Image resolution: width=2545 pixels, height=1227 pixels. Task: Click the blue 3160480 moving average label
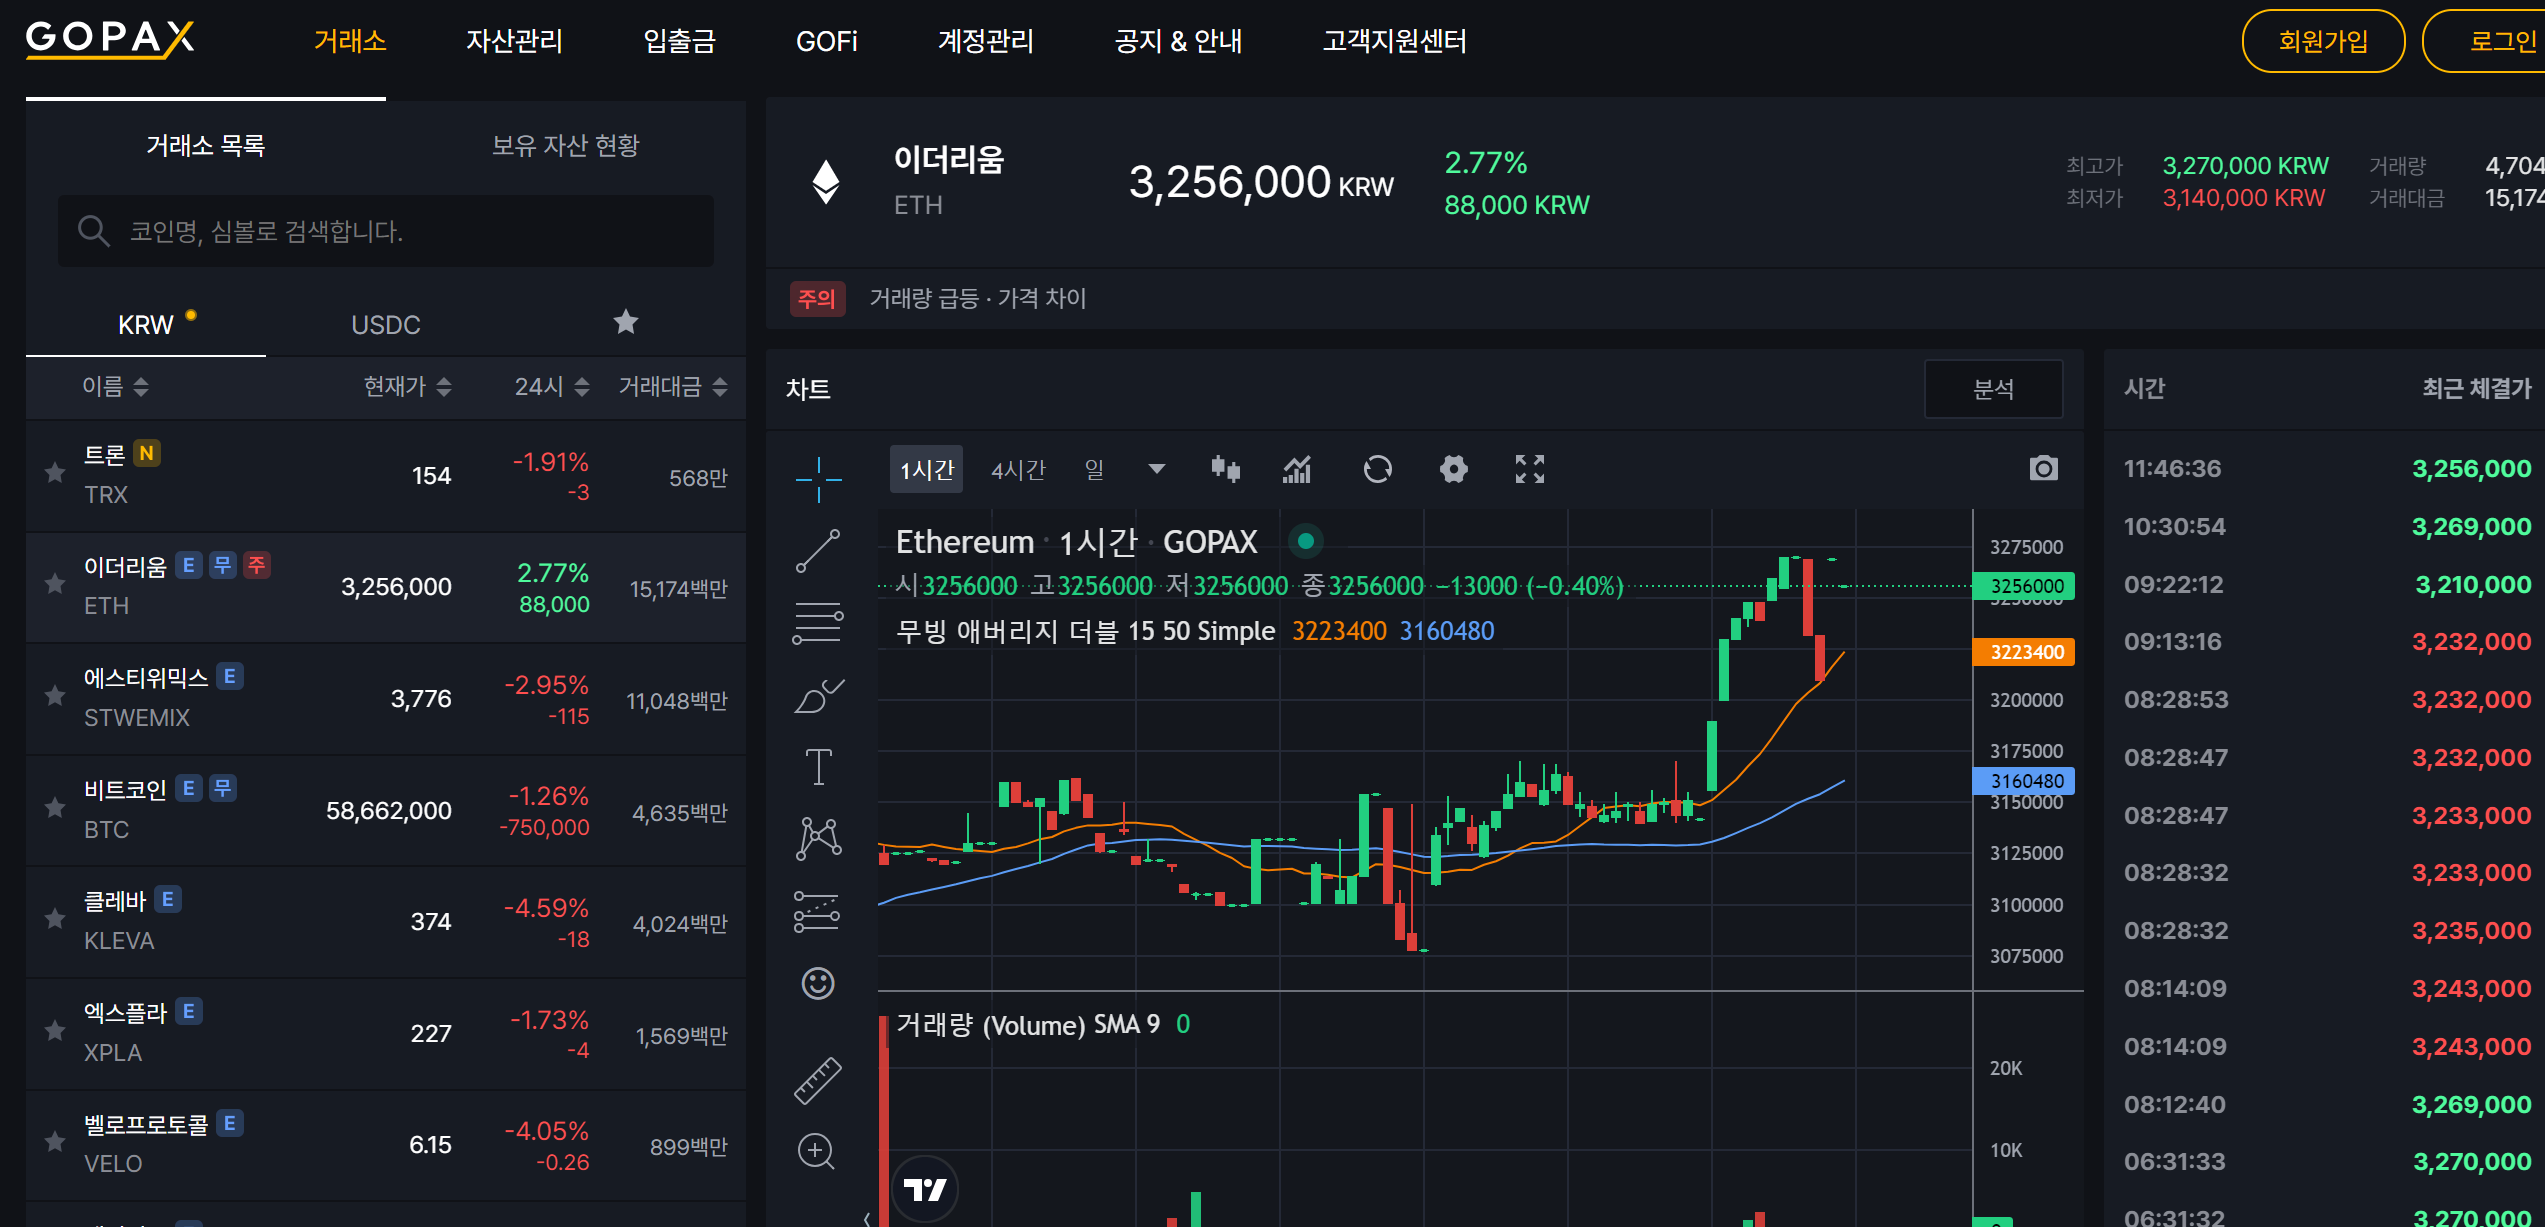click(2024, 781)
